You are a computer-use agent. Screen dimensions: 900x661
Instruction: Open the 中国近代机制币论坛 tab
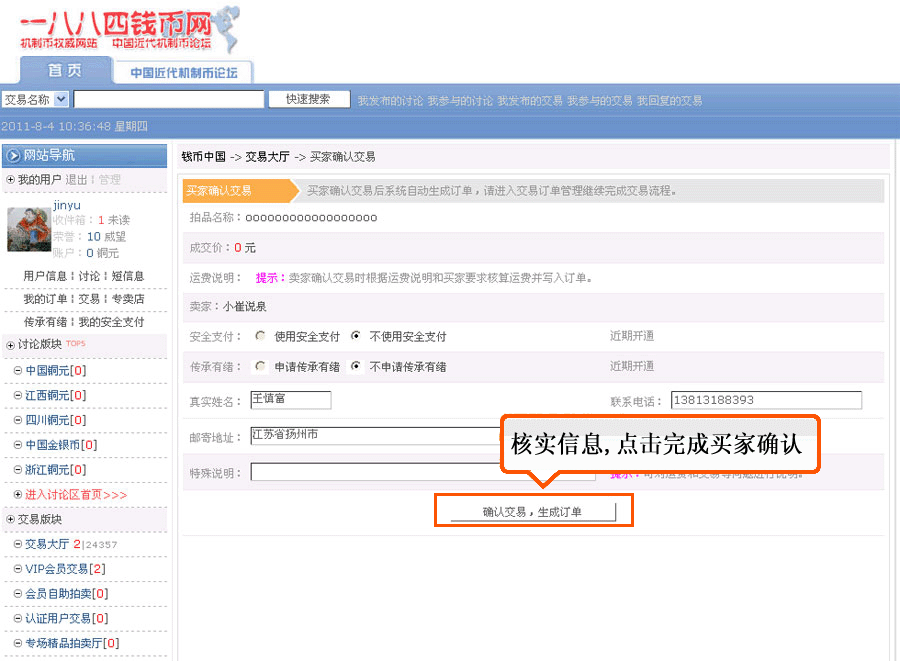pyautogui.click(x=184, y=73)
